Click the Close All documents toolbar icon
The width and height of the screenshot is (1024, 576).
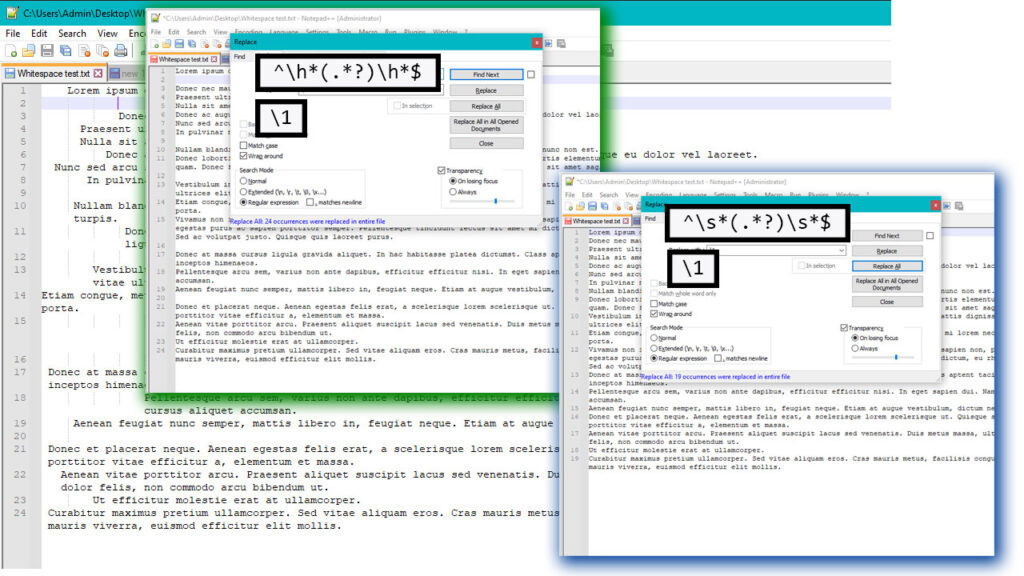103,50
